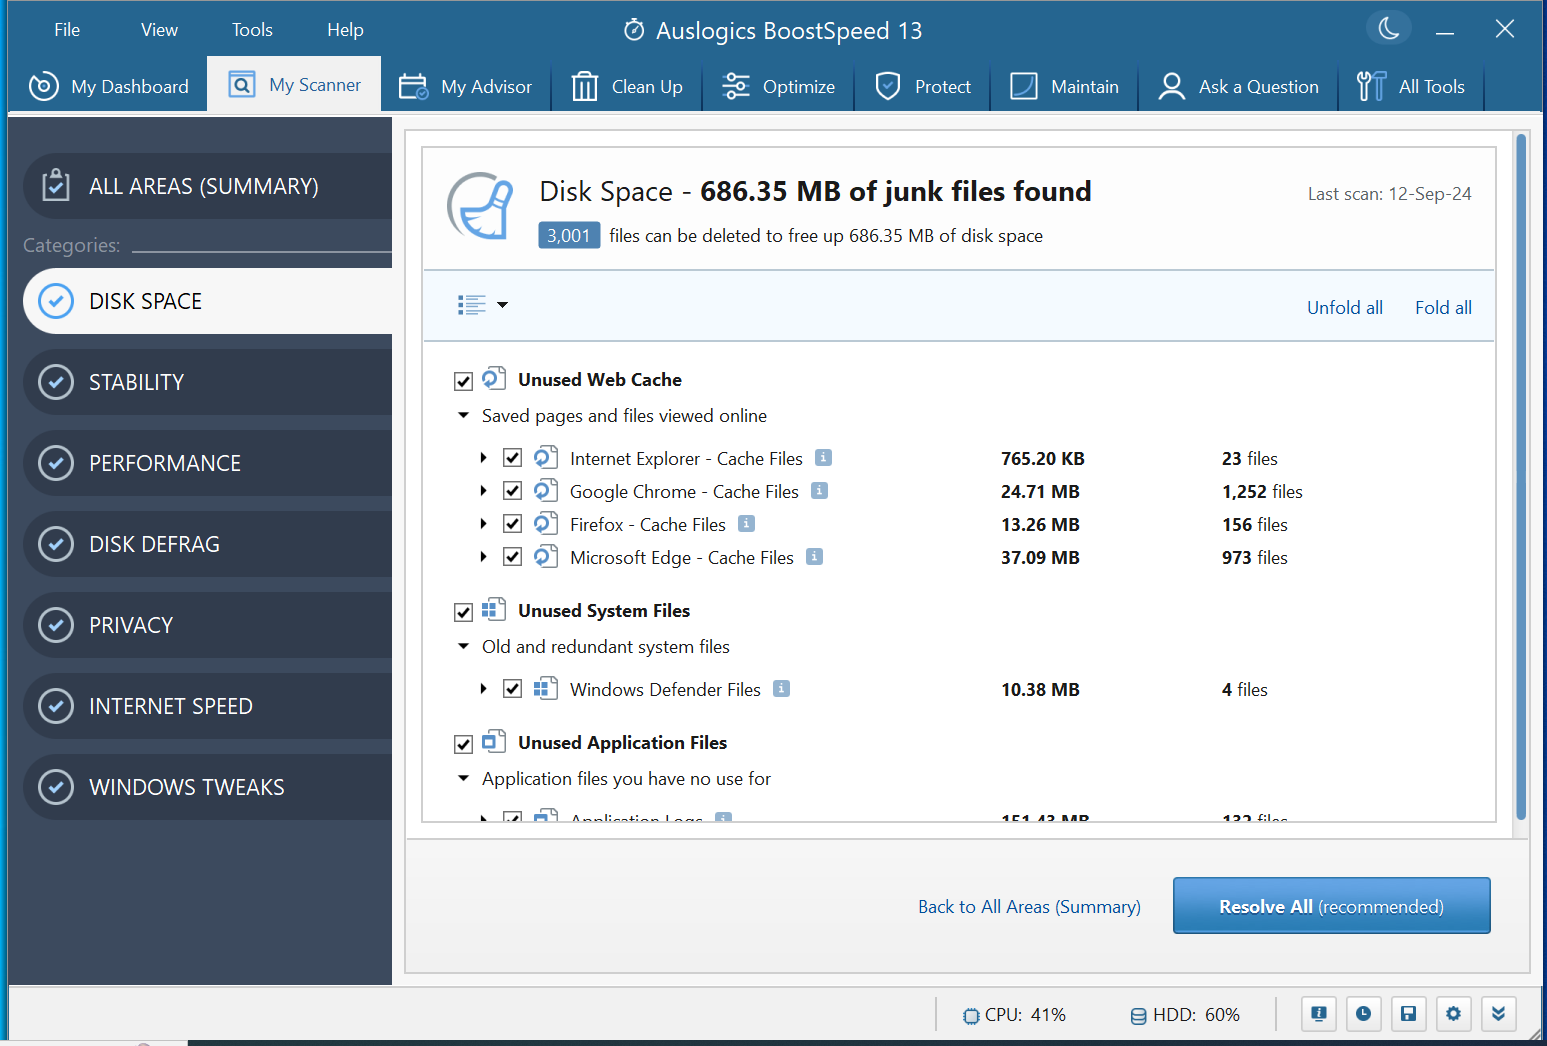Image resolution: width=1547 pixels, height=1046 pixels.
Task: Expand the Windows Defender Files row
Action: [483, 689]
